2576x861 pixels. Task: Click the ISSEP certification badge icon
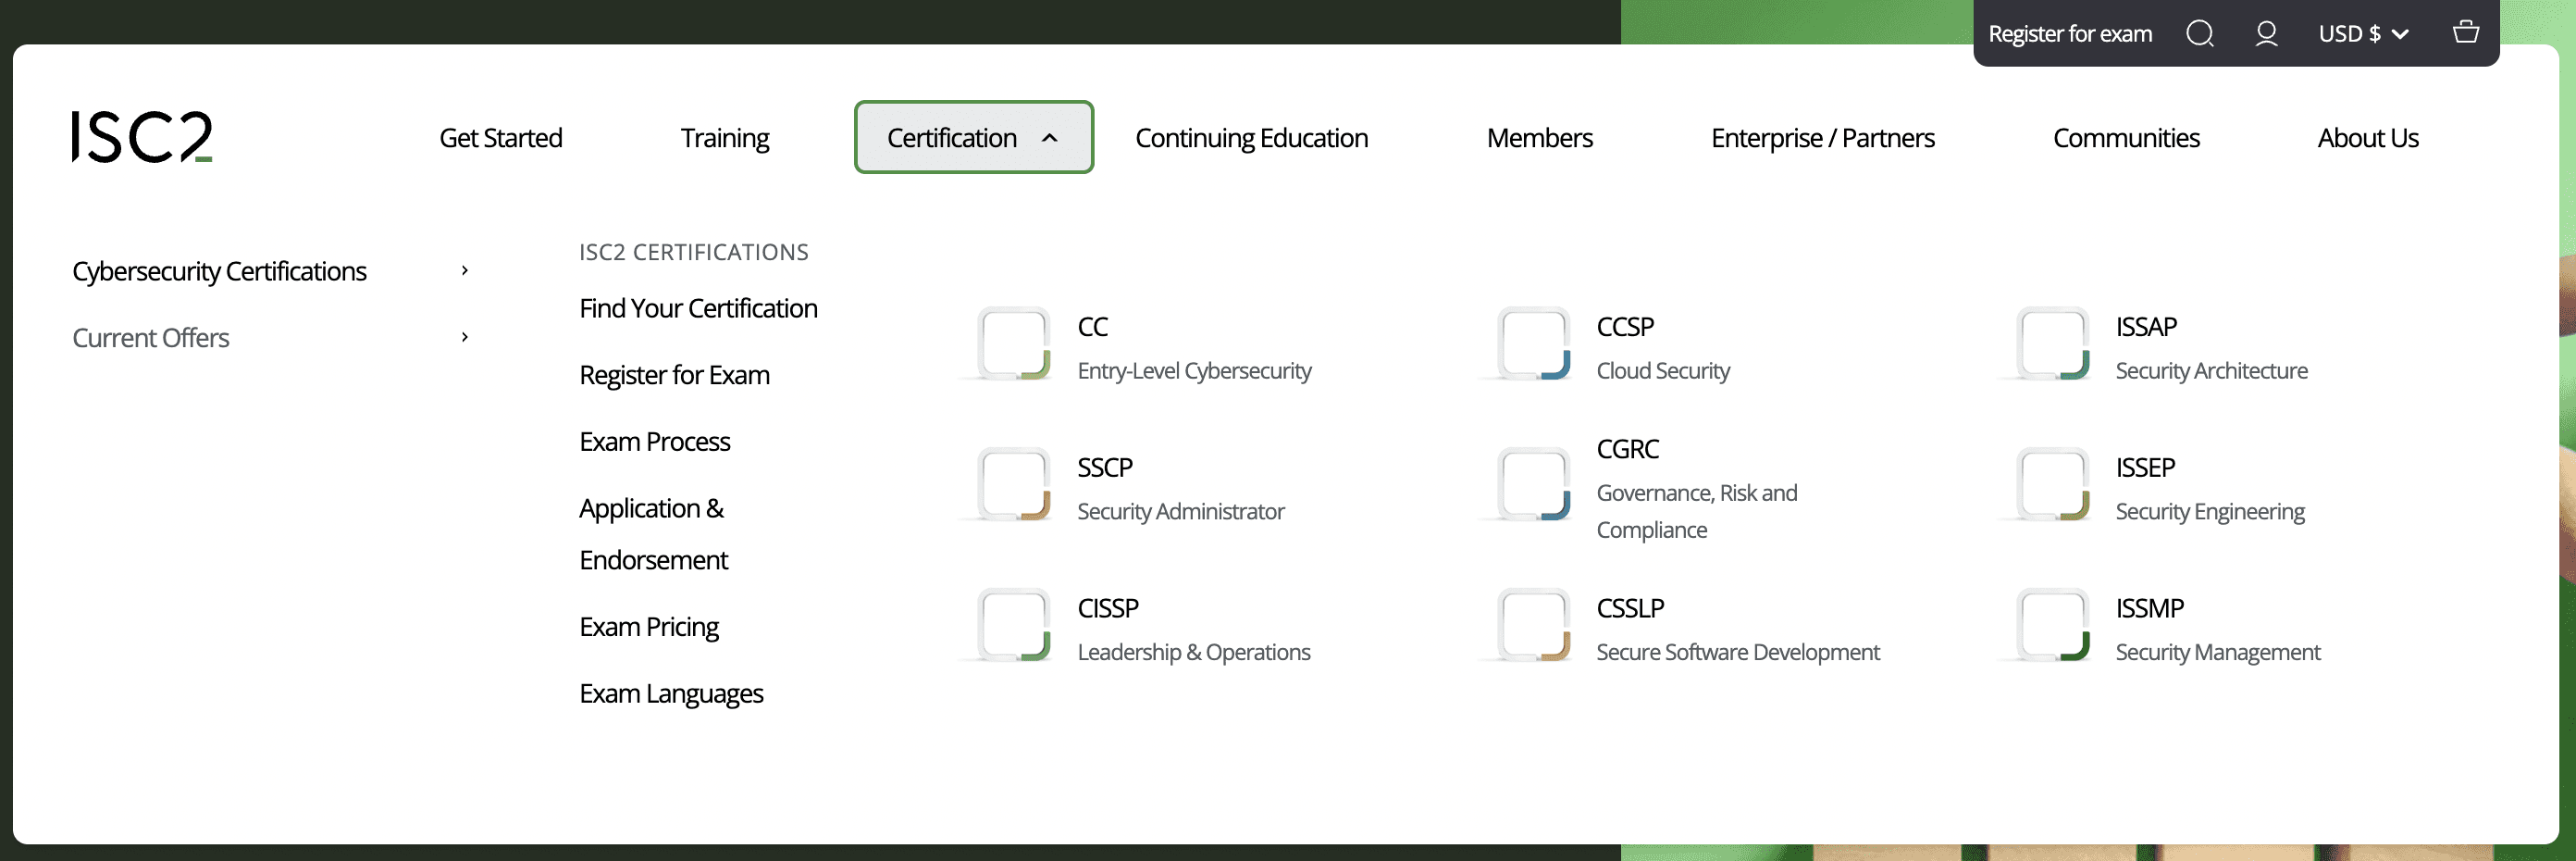click(2052, 485)
